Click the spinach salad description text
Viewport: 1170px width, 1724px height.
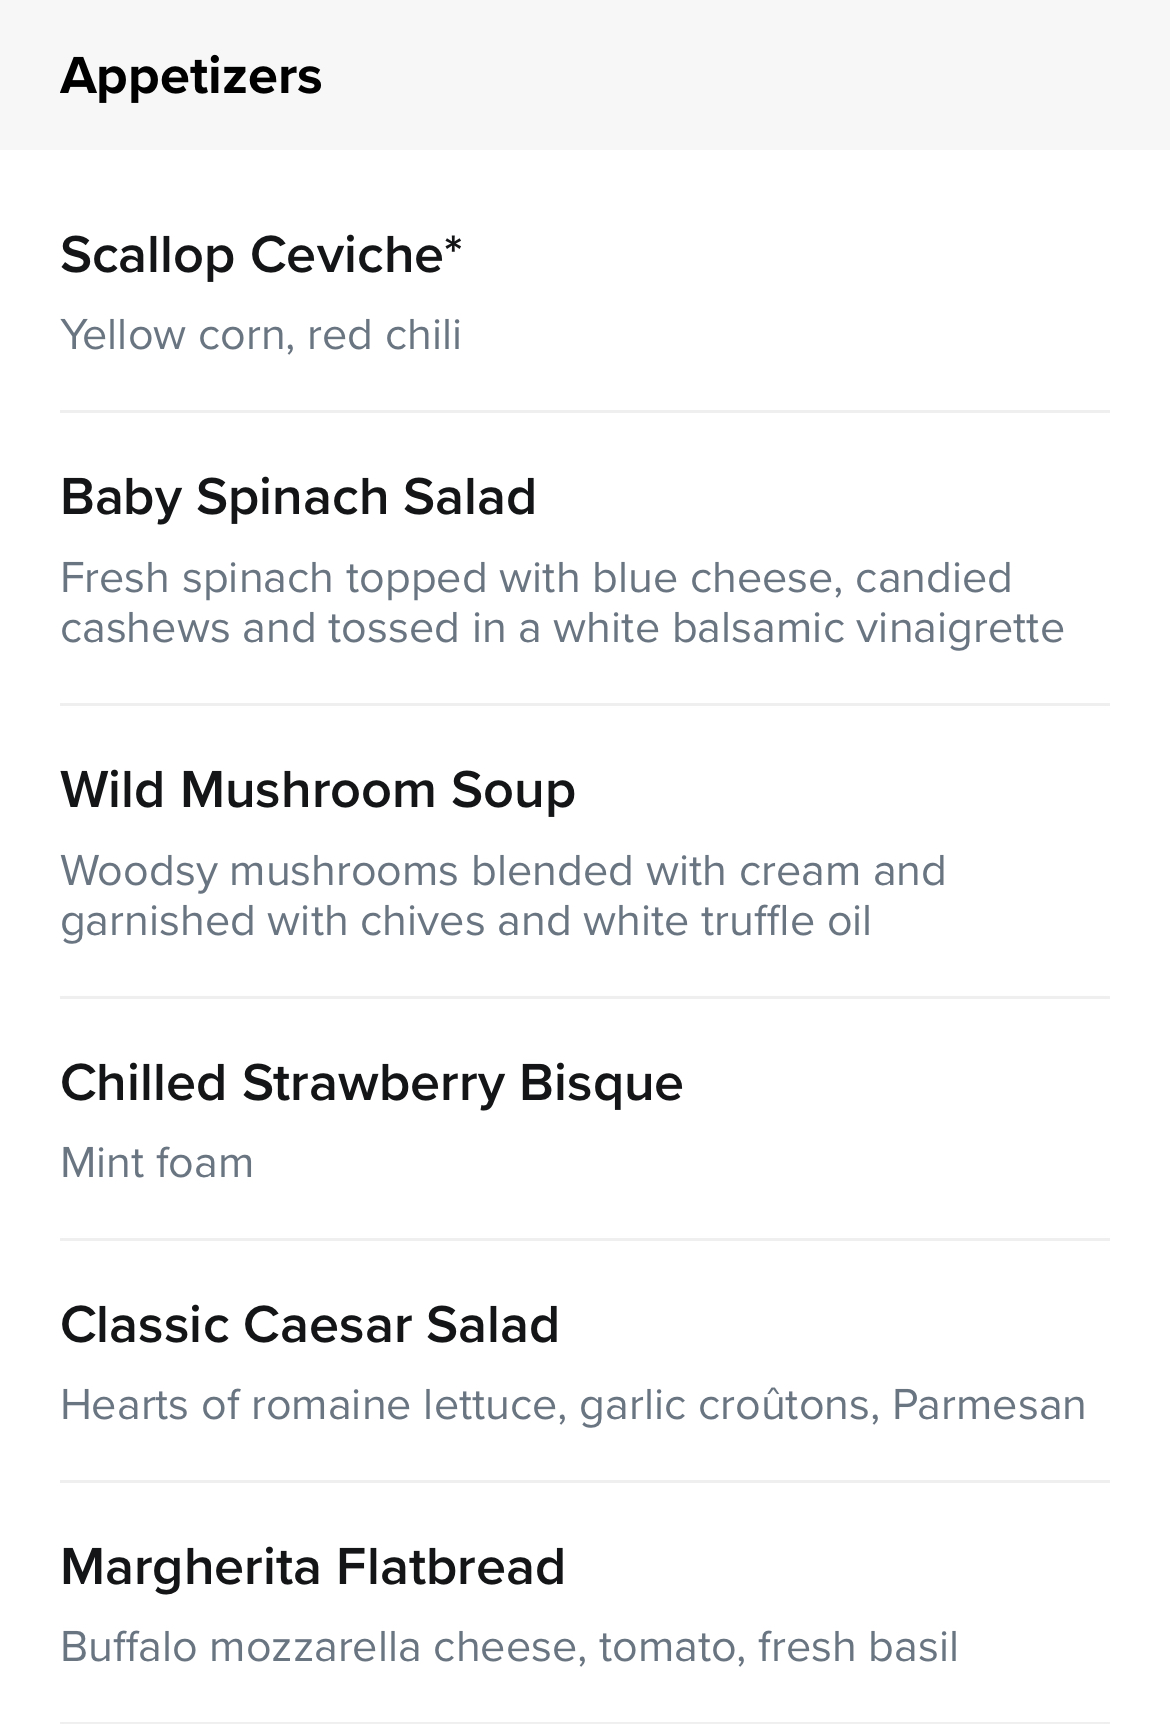562,603
